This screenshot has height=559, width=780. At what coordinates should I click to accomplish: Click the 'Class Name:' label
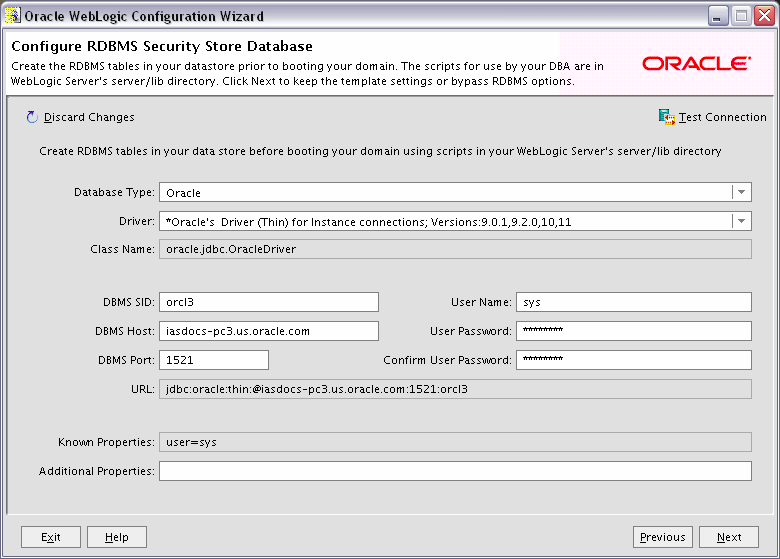[122, 249]
